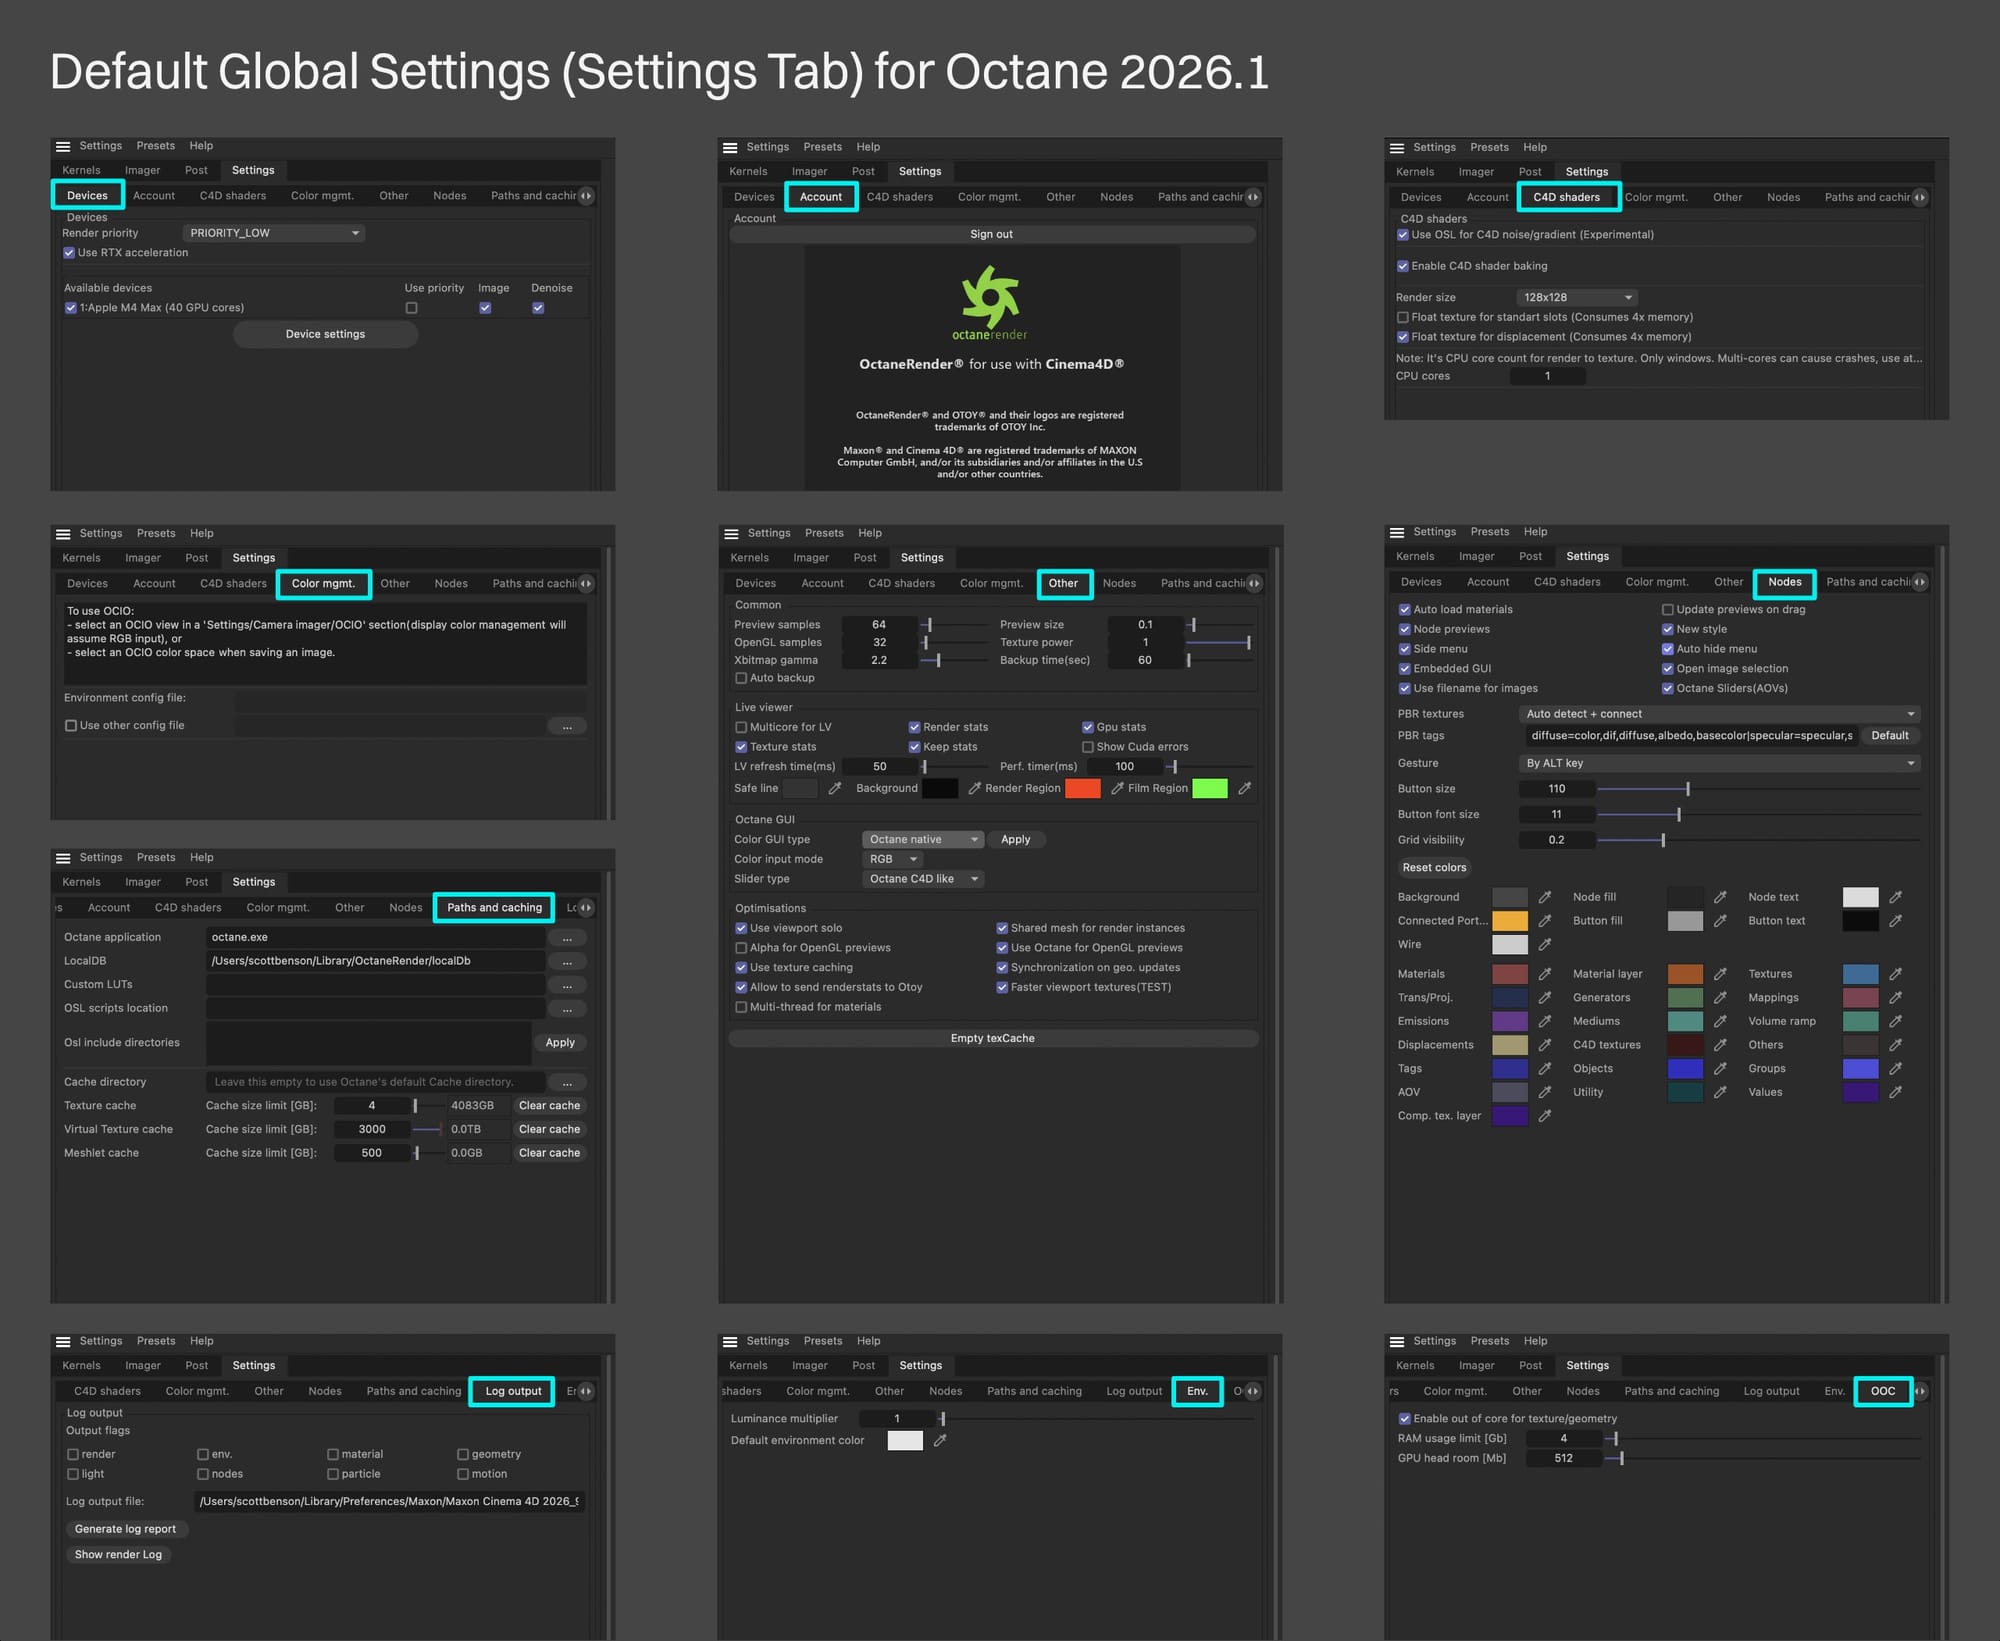
Task: Use the Emissions color eyedropper
Action: point(1545,1021)
